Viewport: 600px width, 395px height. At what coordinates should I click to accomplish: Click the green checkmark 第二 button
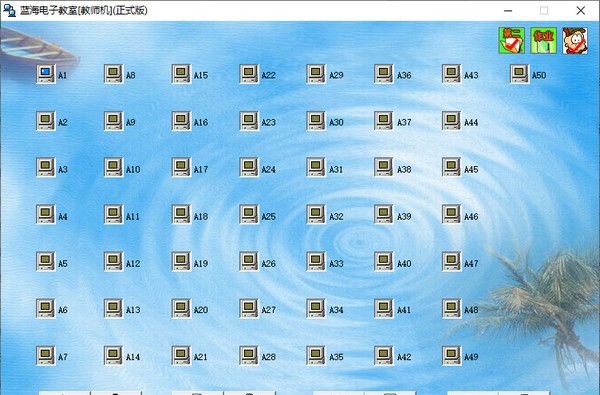click(x=512, y=41)
